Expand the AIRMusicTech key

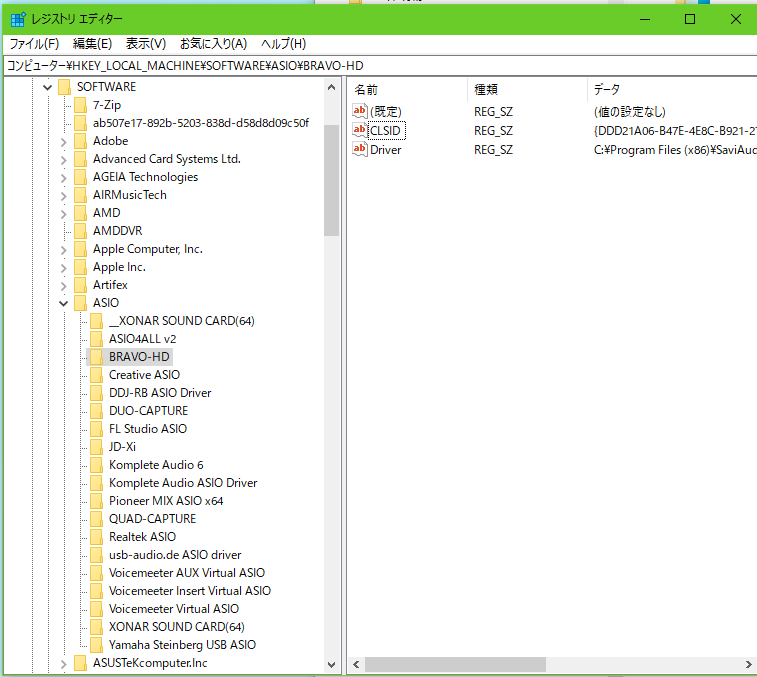63,196
